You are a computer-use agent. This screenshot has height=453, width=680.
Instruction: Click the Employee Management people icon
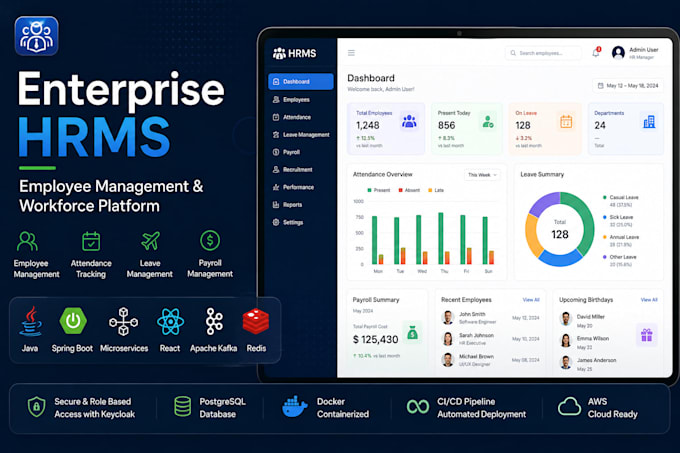(27, 241)
